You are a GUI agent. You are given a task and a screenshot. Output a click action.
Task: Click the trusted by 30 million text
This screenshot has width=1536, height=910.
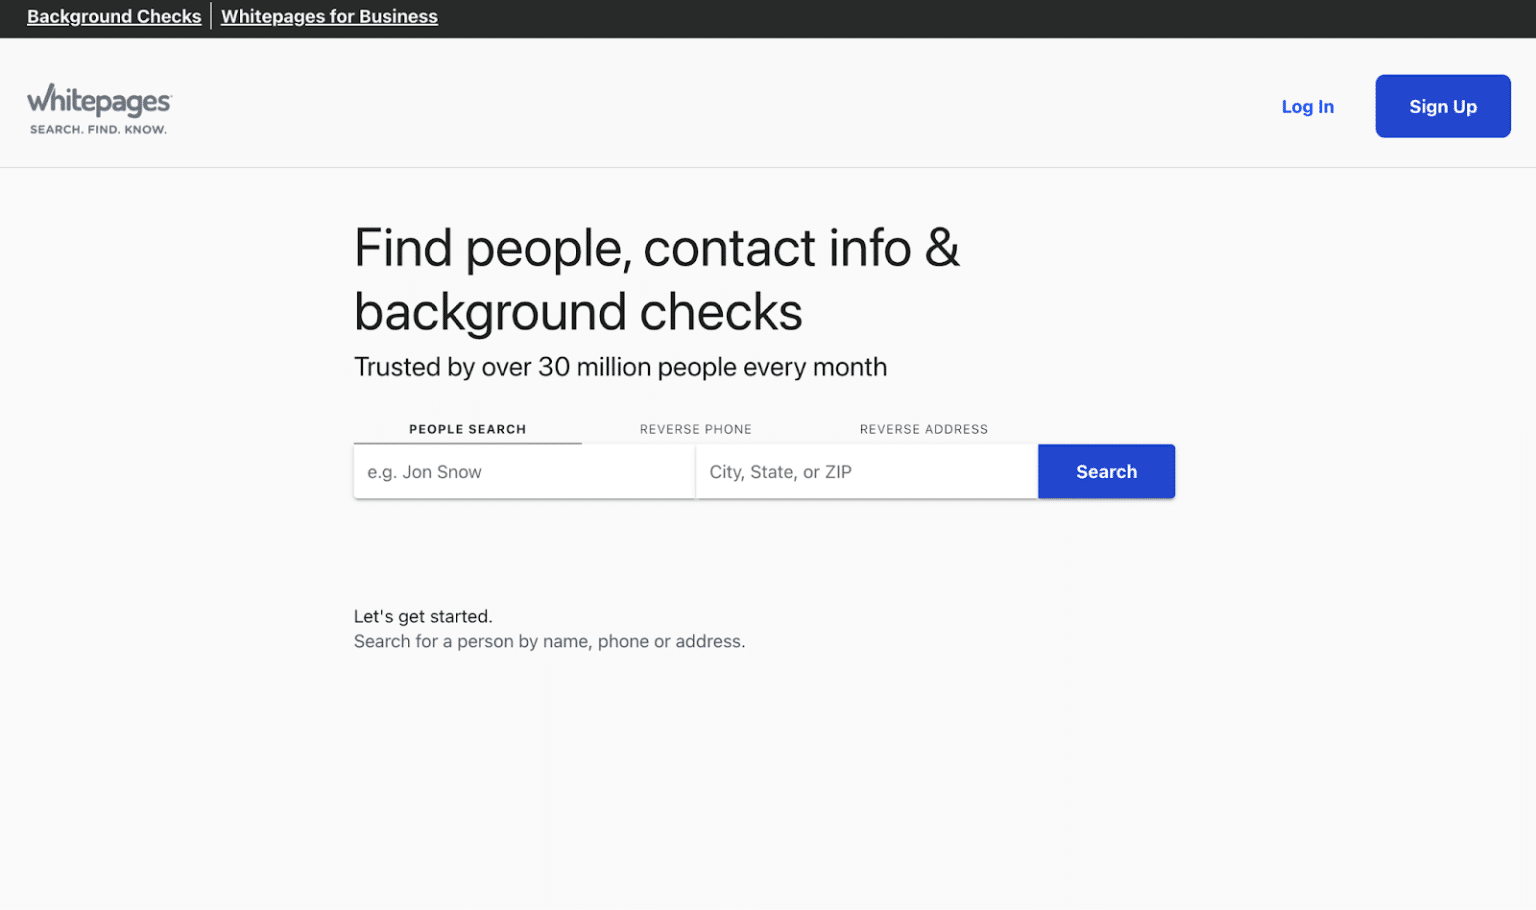coord(620,367)
